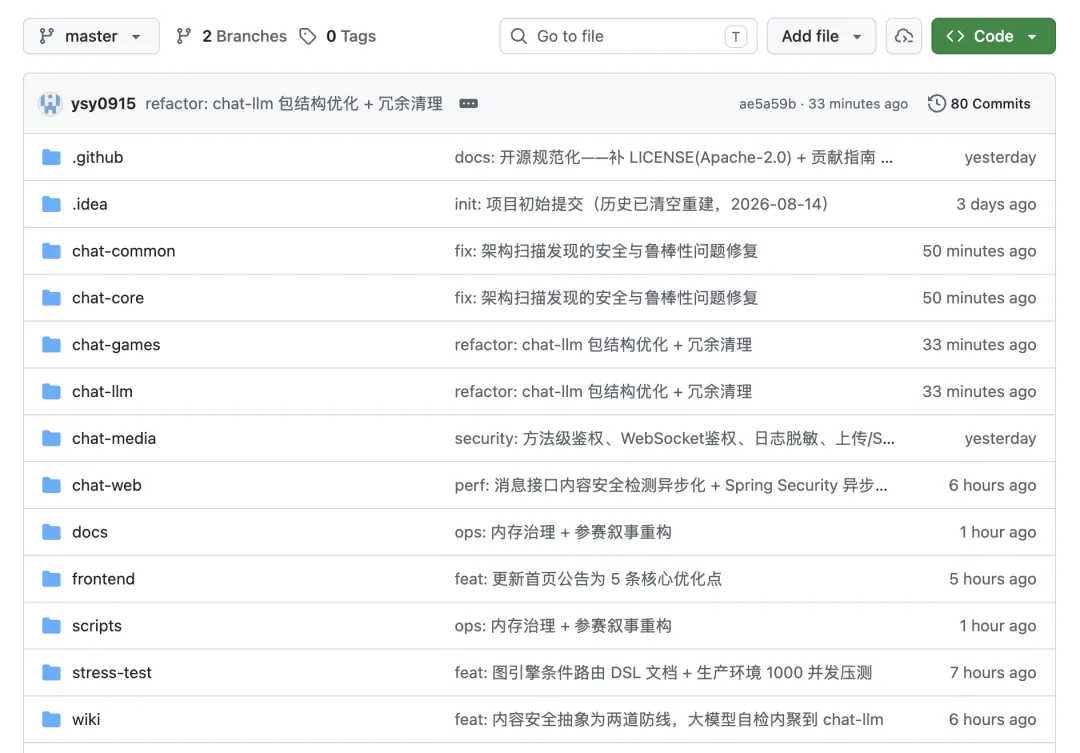Click the folder icon beside chat-media
This screenshot has height=753, width=1080.
(51, 438)
